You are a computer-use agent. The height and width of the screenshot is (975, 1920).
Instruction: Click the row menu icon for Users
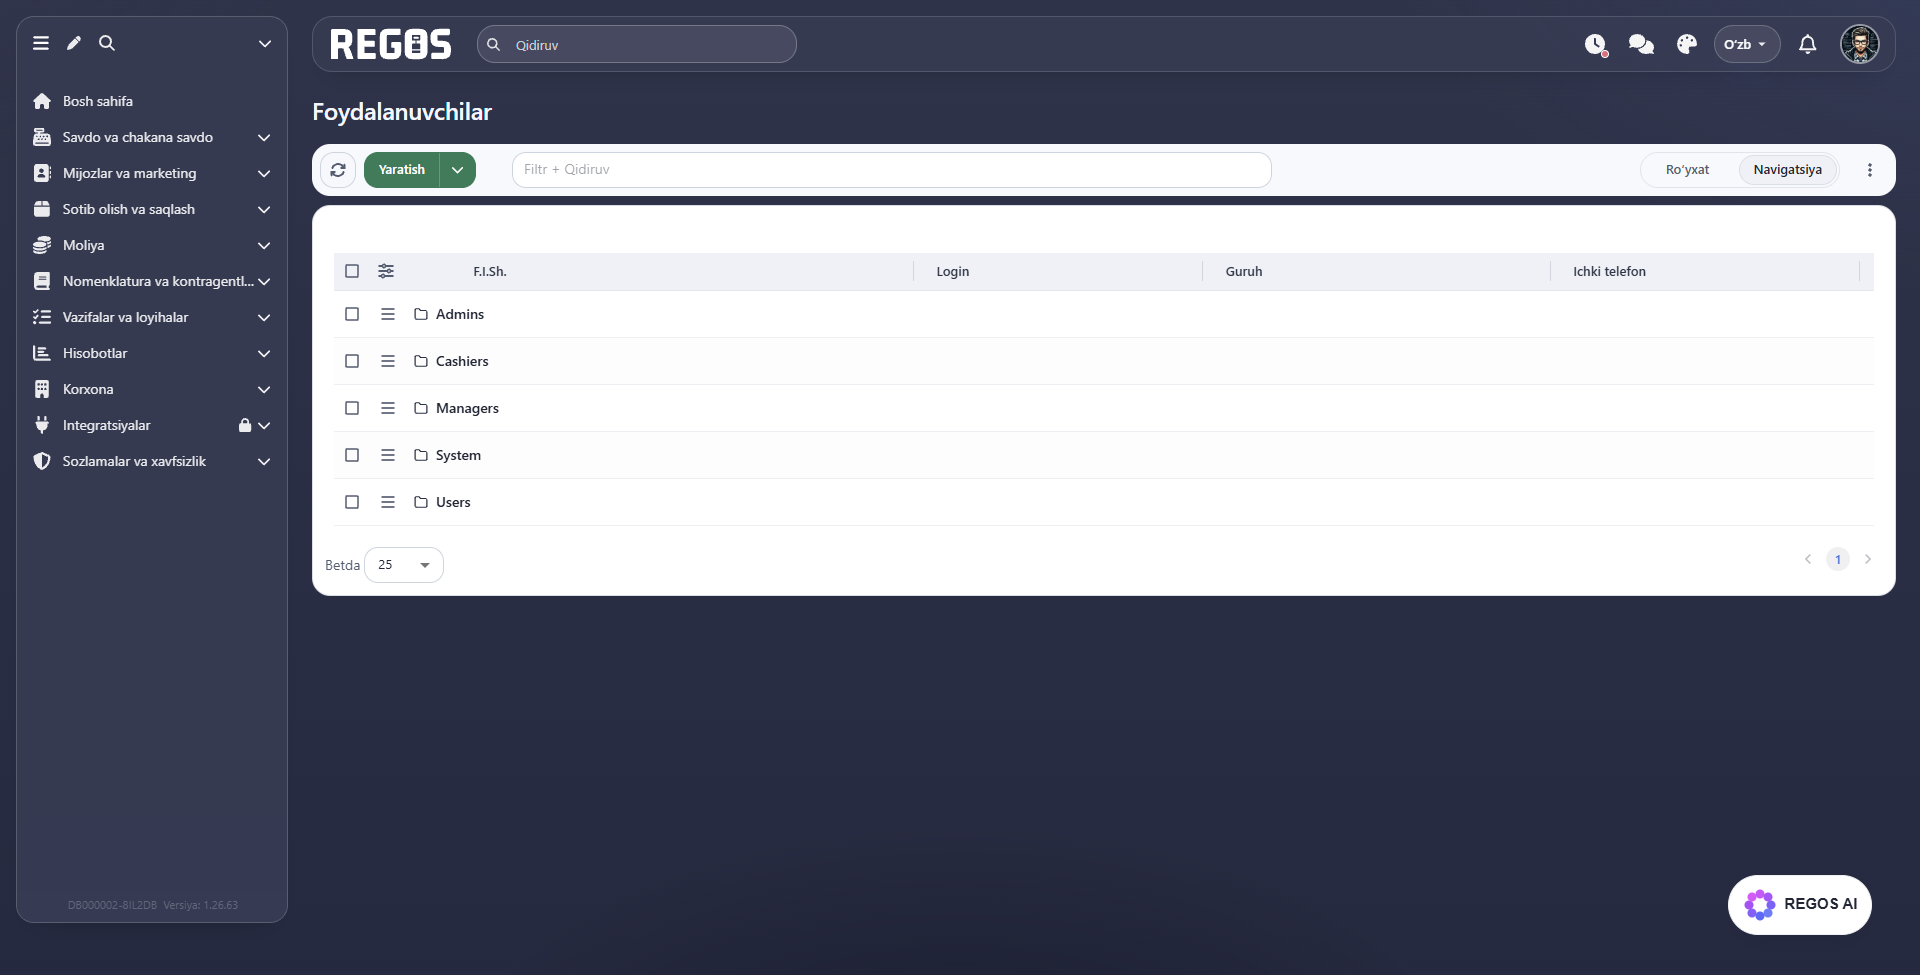(x=388, y=502)
